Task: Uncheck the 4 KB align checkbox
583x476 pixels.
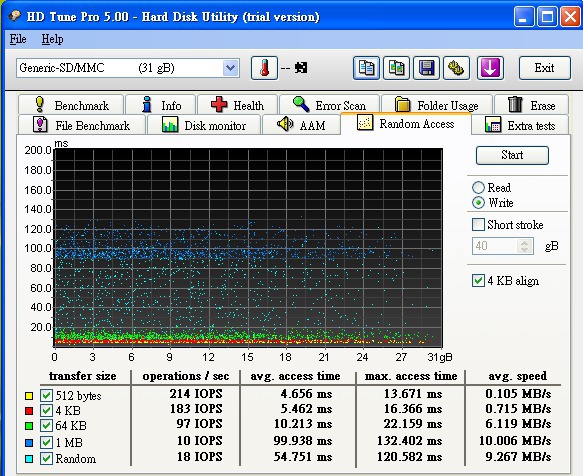Action: 478,280
